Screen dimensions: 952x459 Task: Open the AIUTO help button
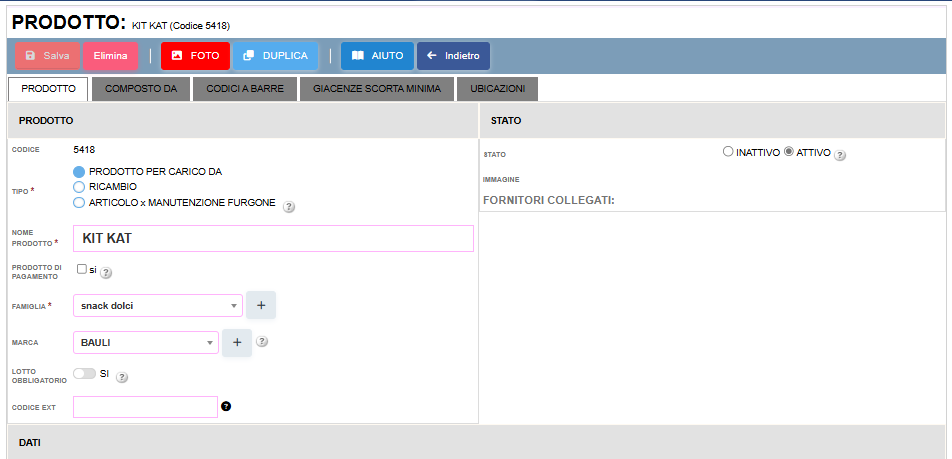[377, 56]
